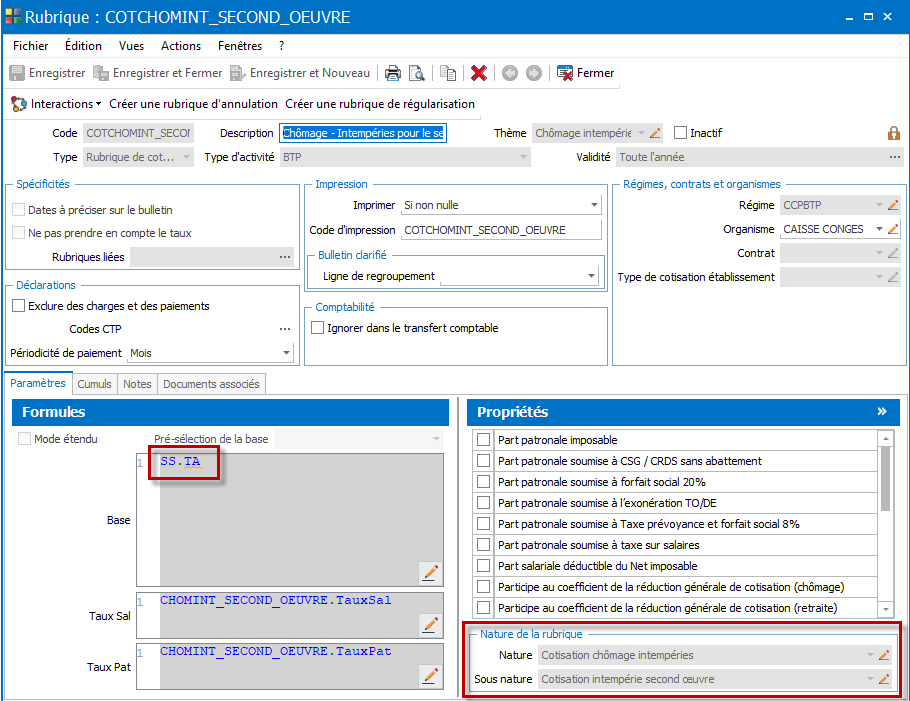
Task: Check Part patronale imposable
Action: (483, 440)
